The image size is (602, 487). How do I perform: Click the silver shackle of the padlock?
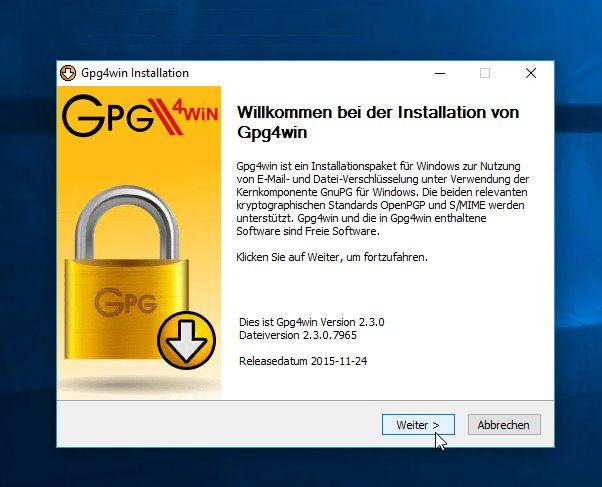coord(127,223)
